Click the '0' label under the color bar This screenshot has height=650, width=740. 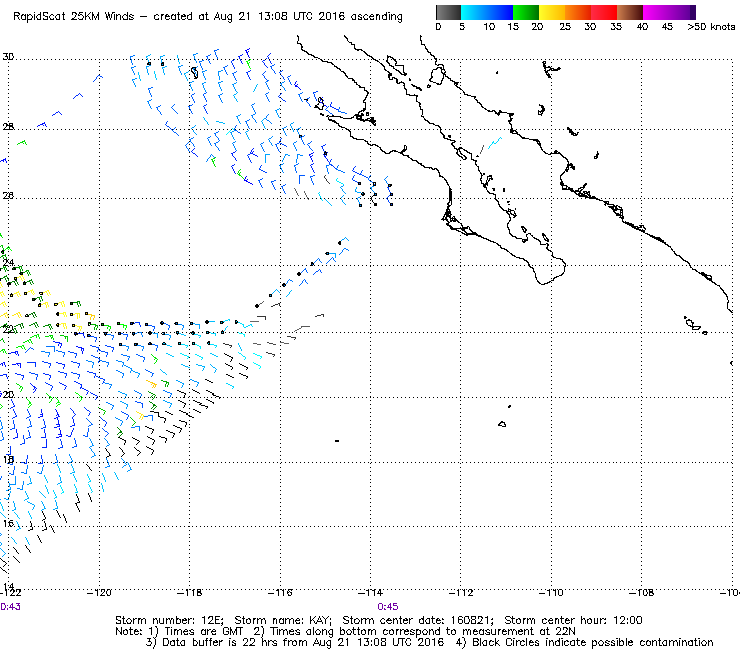tap(438, 27)
